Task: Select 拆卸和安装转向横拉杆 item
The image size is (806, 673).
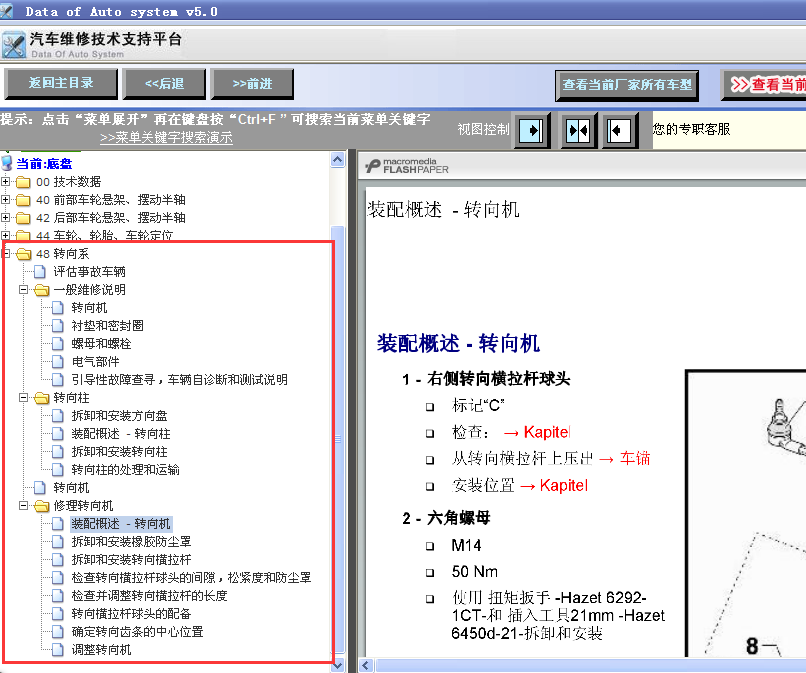Action: (131, 560)
